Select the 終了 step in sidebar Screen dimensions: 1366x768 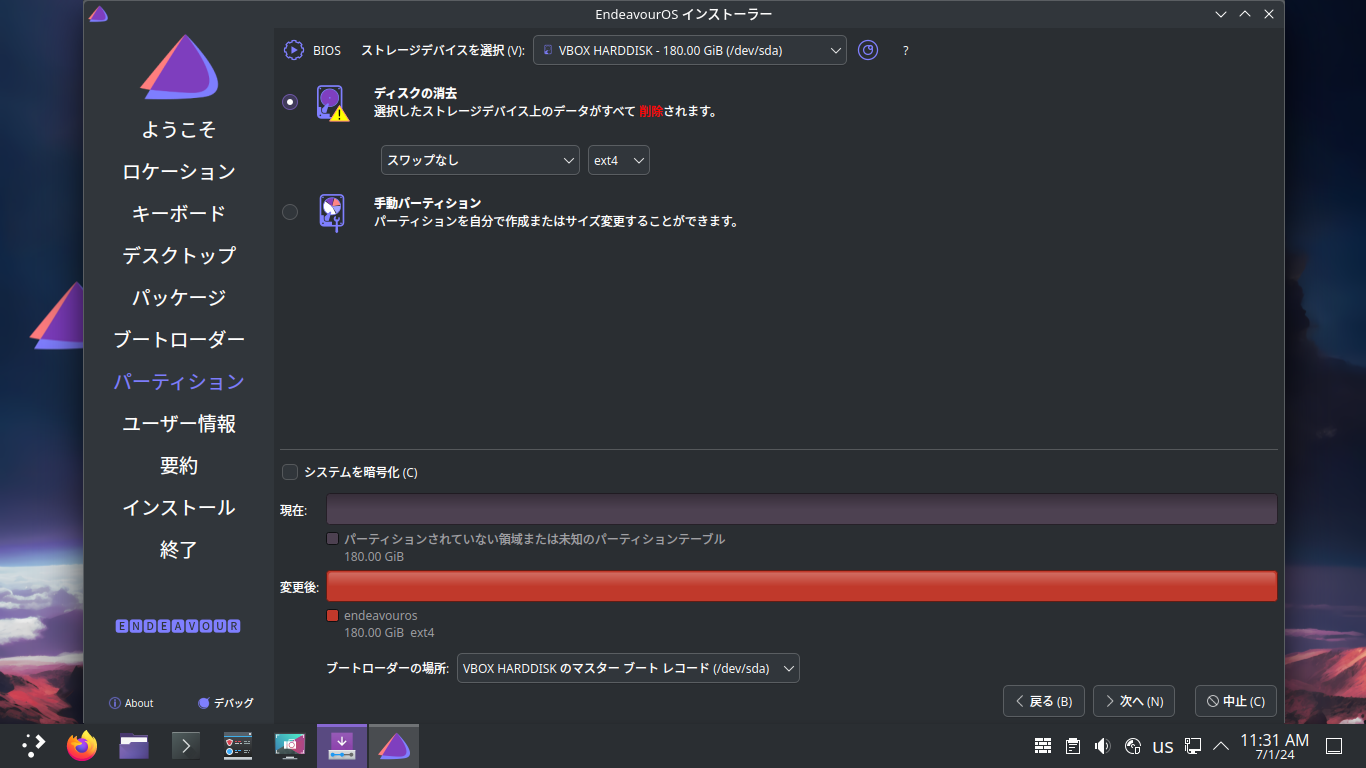point(179,550)
